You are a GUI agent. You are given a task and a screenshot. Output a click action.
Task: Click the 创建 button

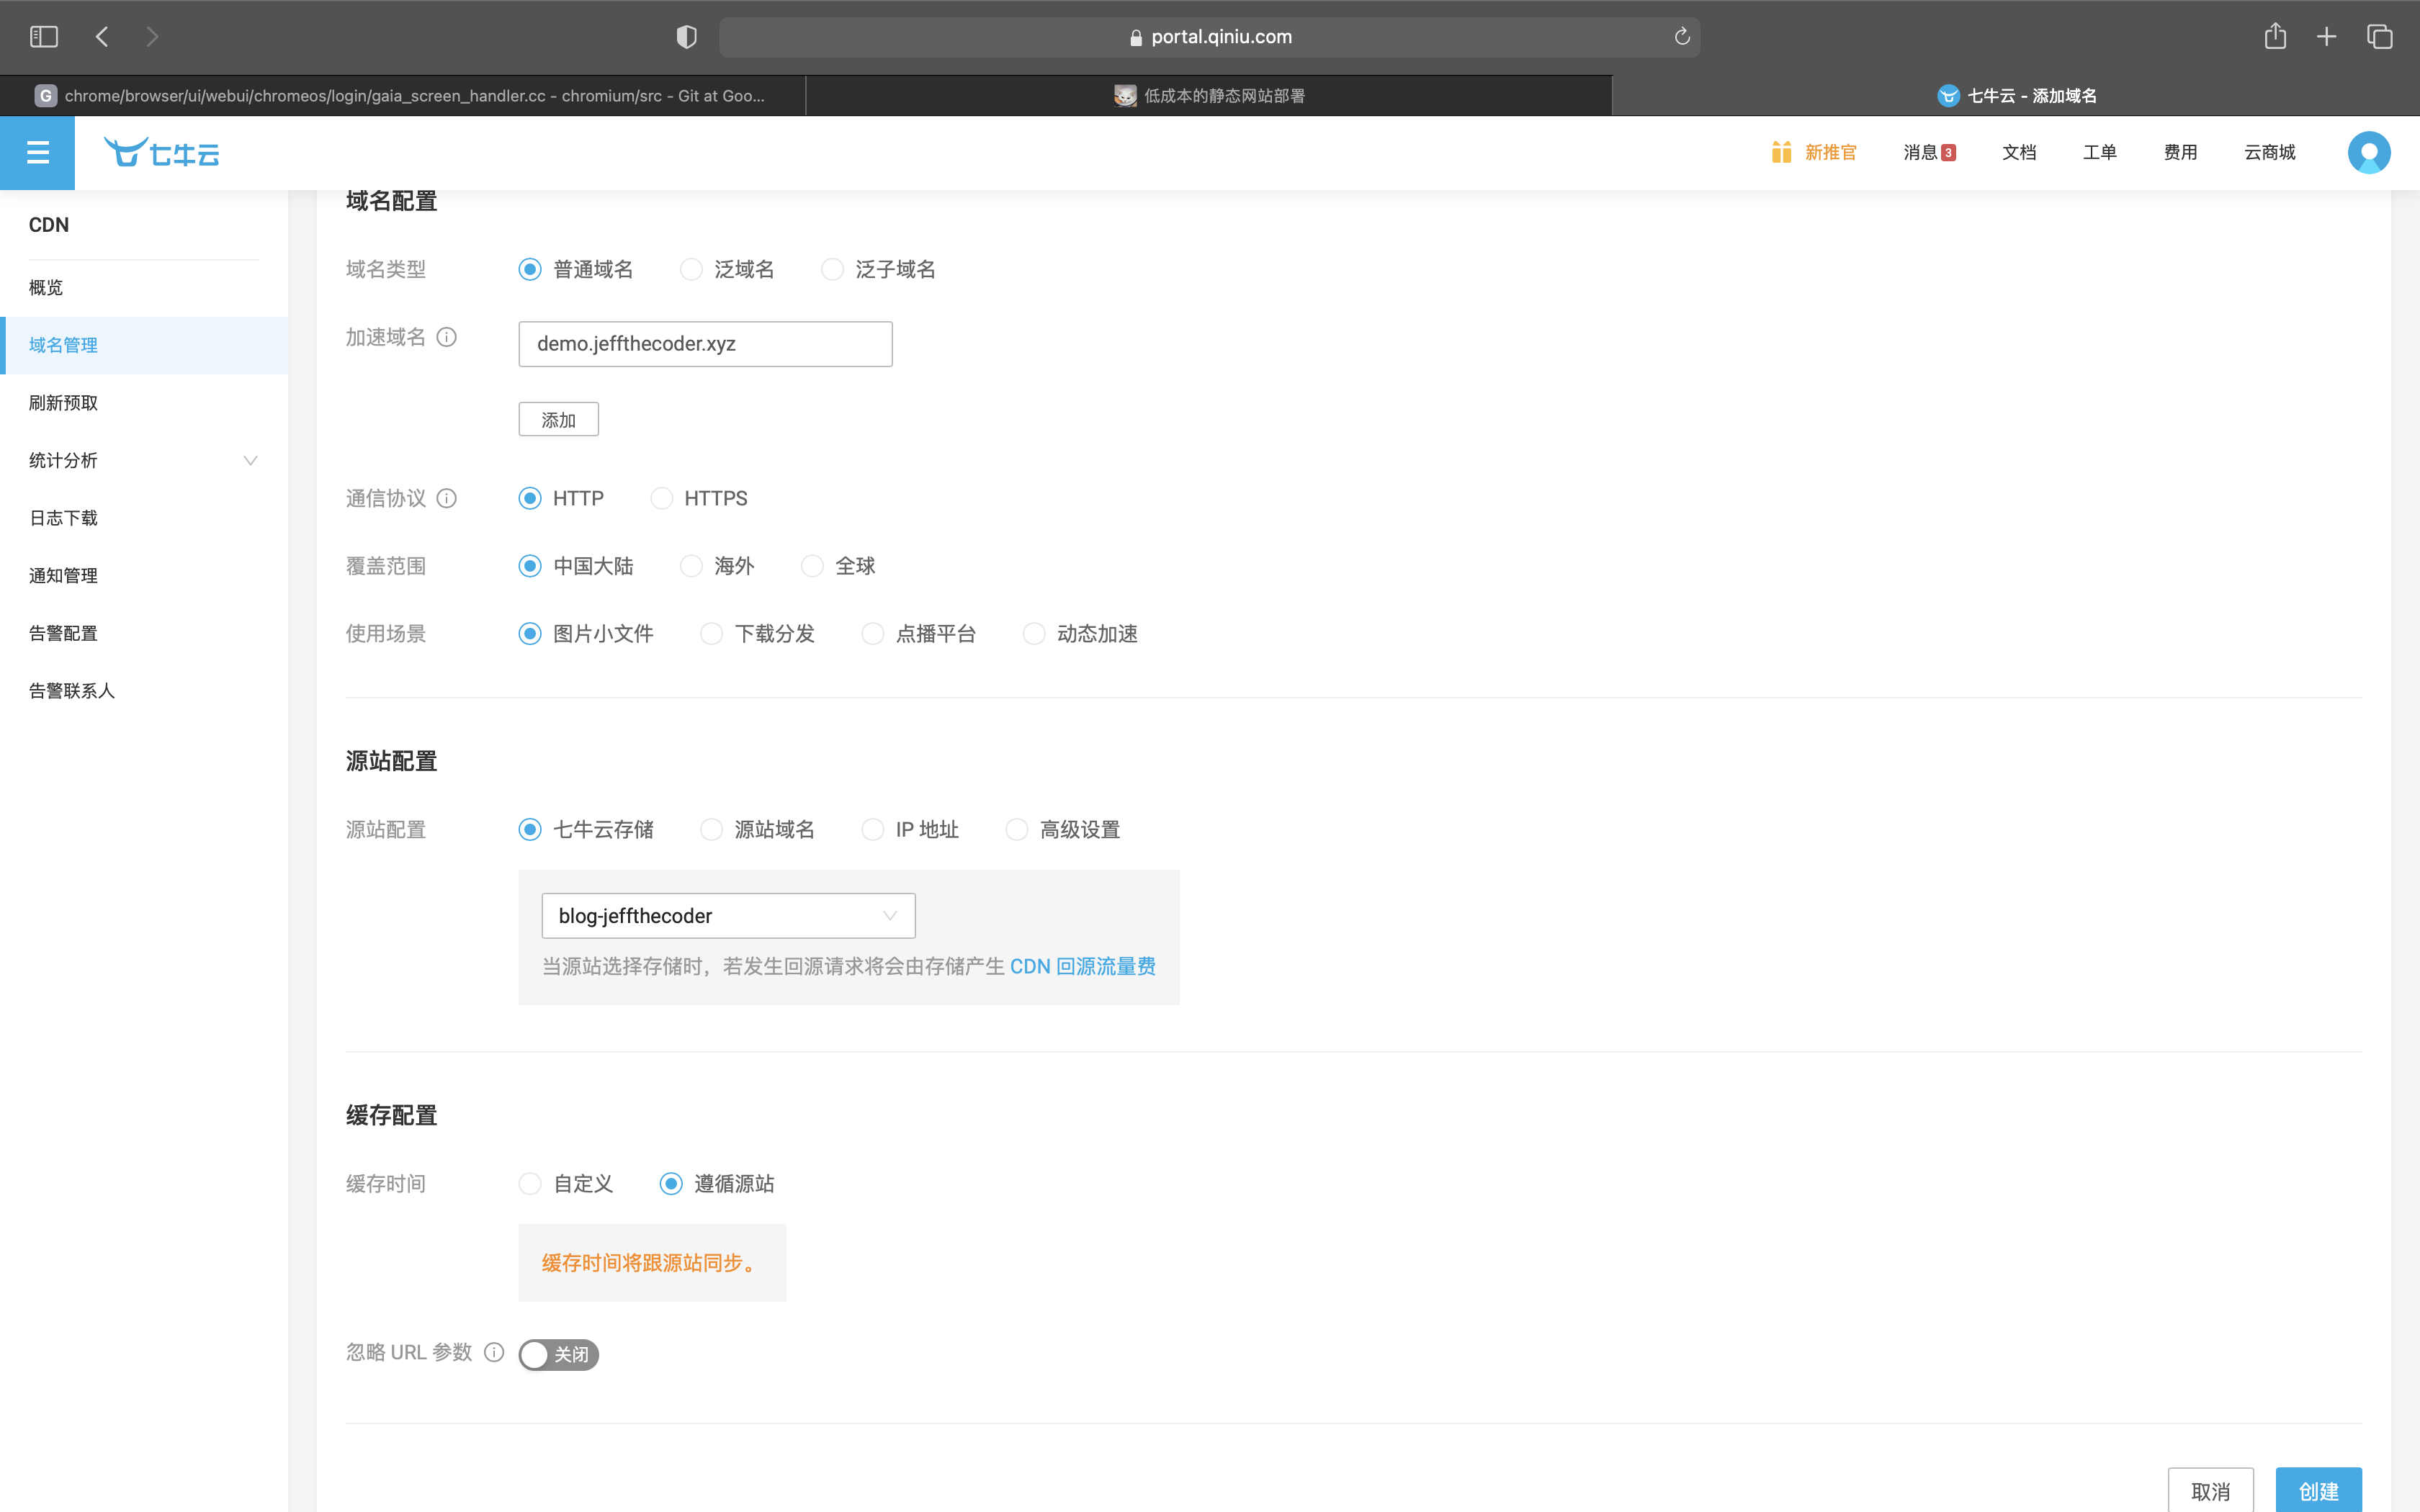pyautogui.click(x=2318, y=1491)
